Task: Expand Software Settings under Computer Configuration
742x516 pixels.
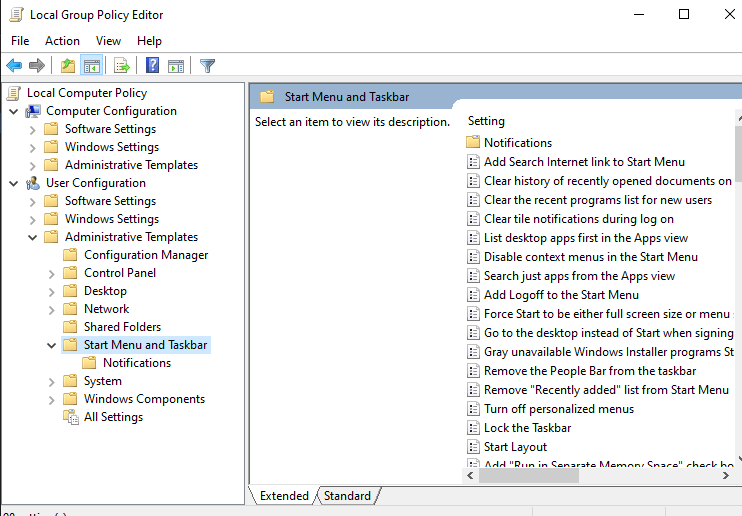Action: click(33, 130)
